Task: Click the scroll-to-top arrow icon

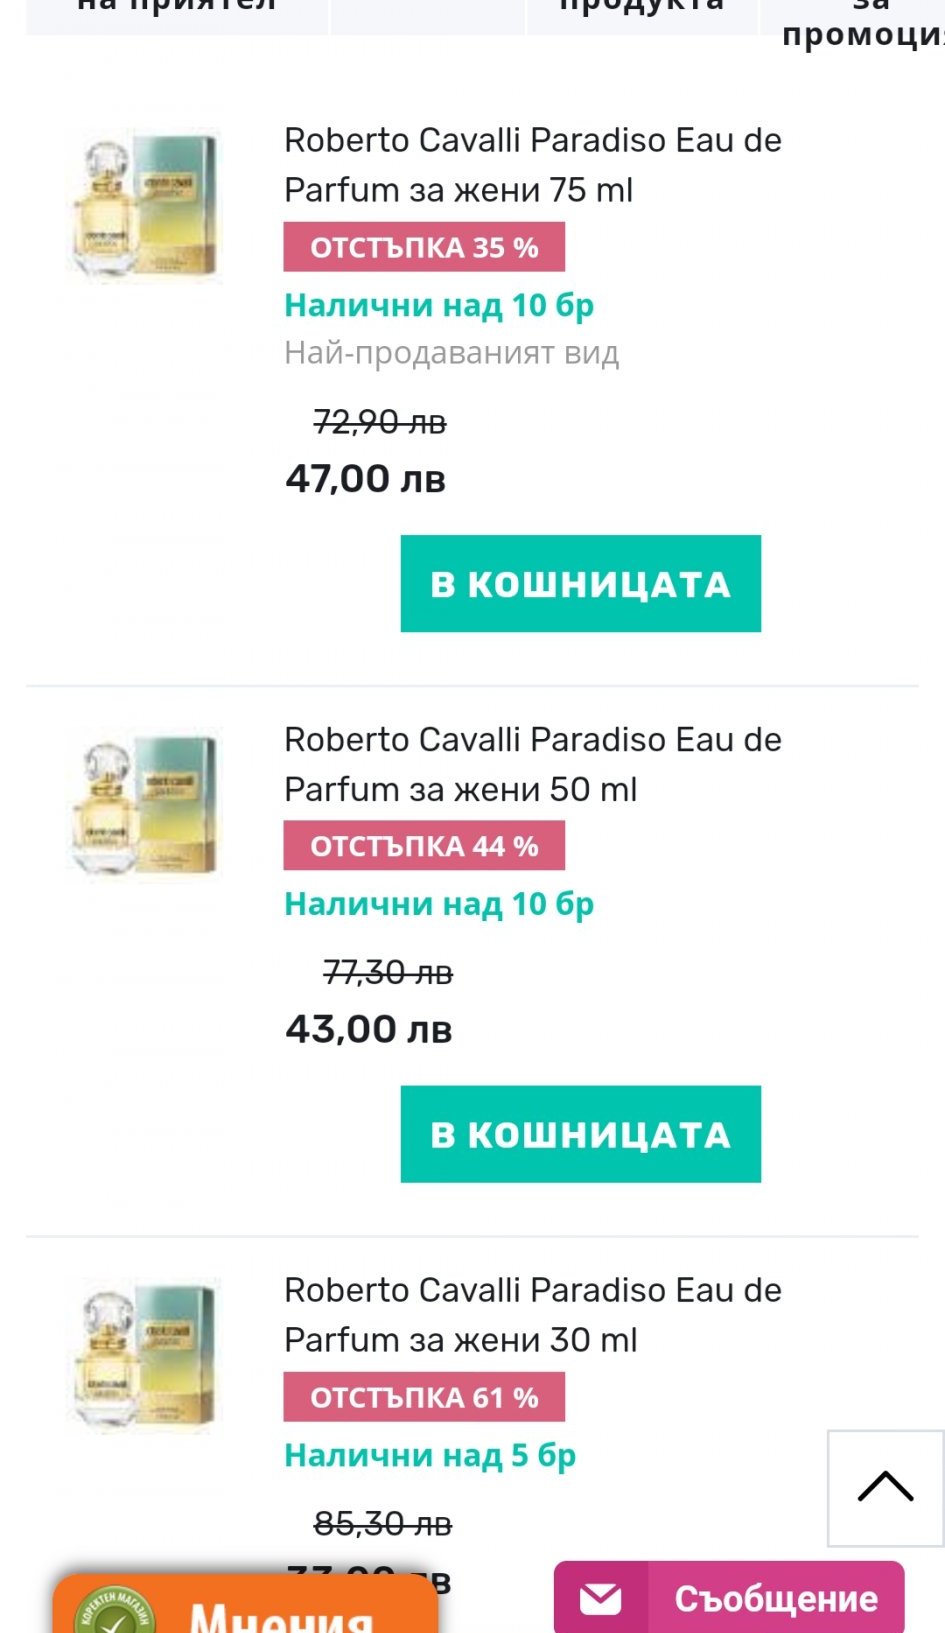Action: coord(885,1487)
